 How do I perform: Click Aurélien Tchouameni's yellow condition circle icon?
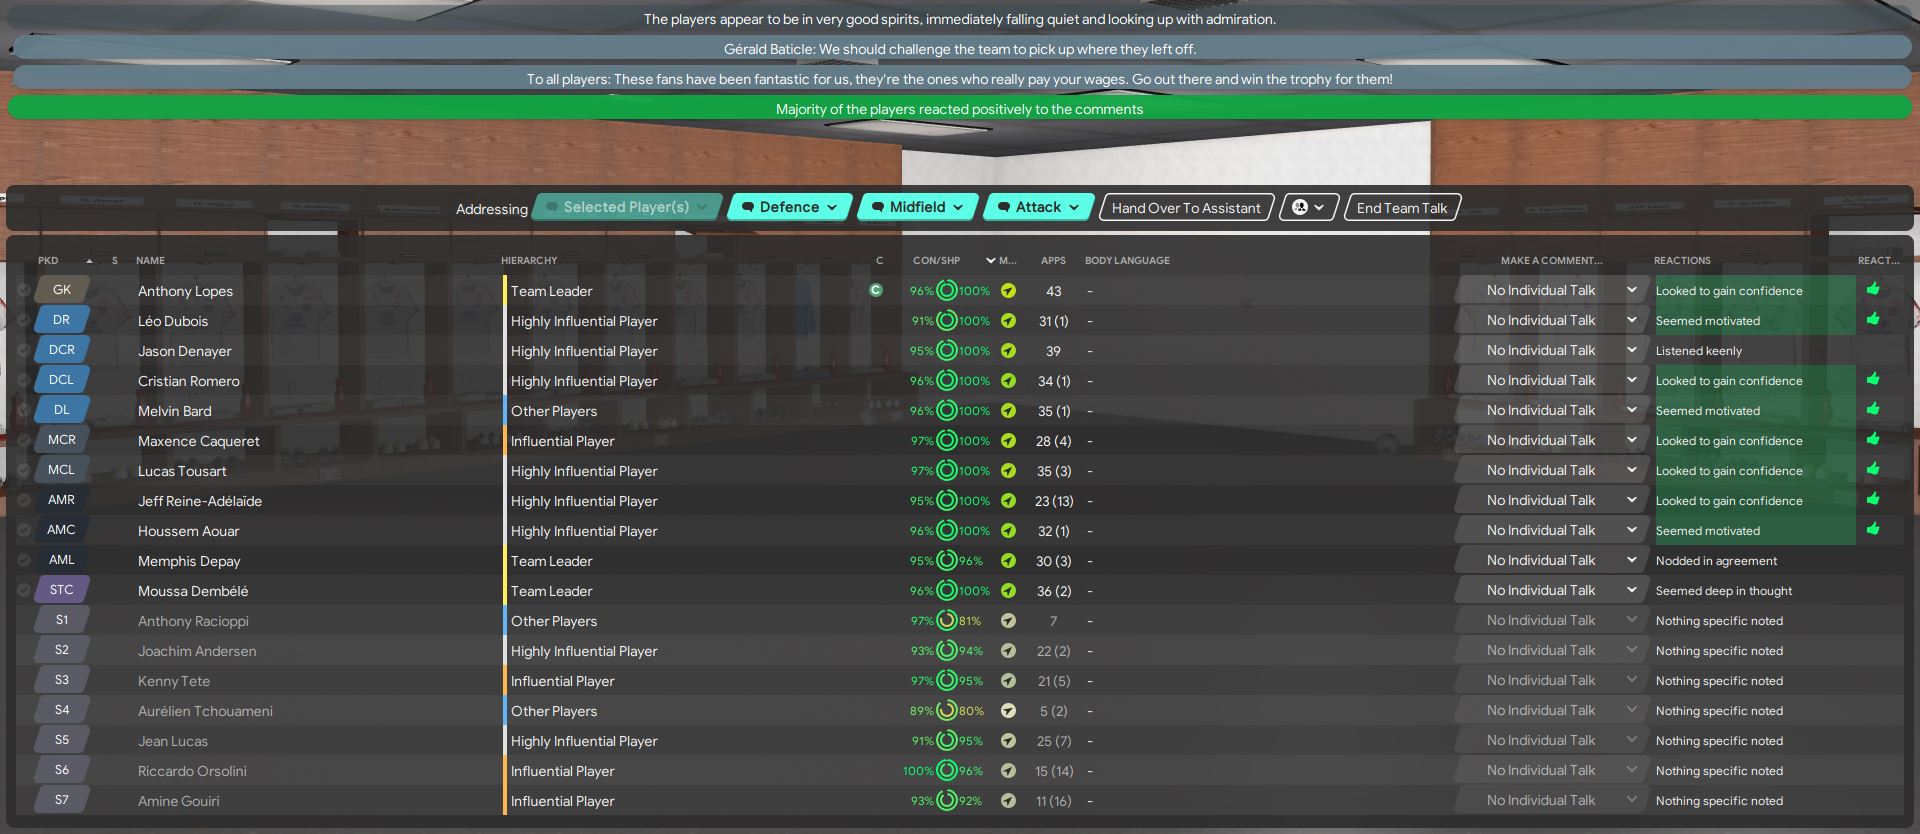pyautogui.click(x=946, y=711)
